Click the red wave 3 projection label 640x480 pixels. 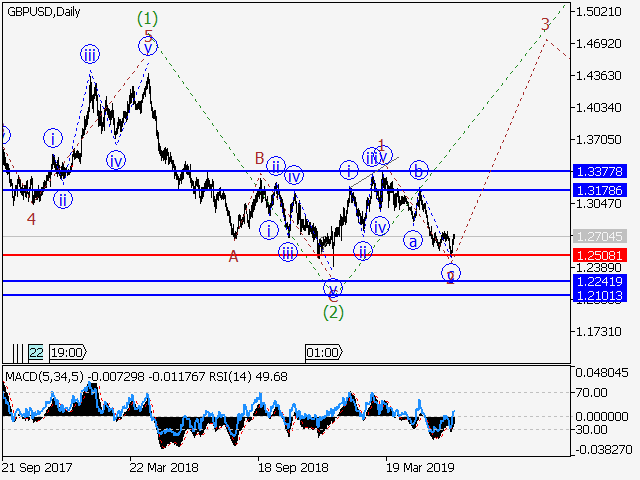(545, 24)
